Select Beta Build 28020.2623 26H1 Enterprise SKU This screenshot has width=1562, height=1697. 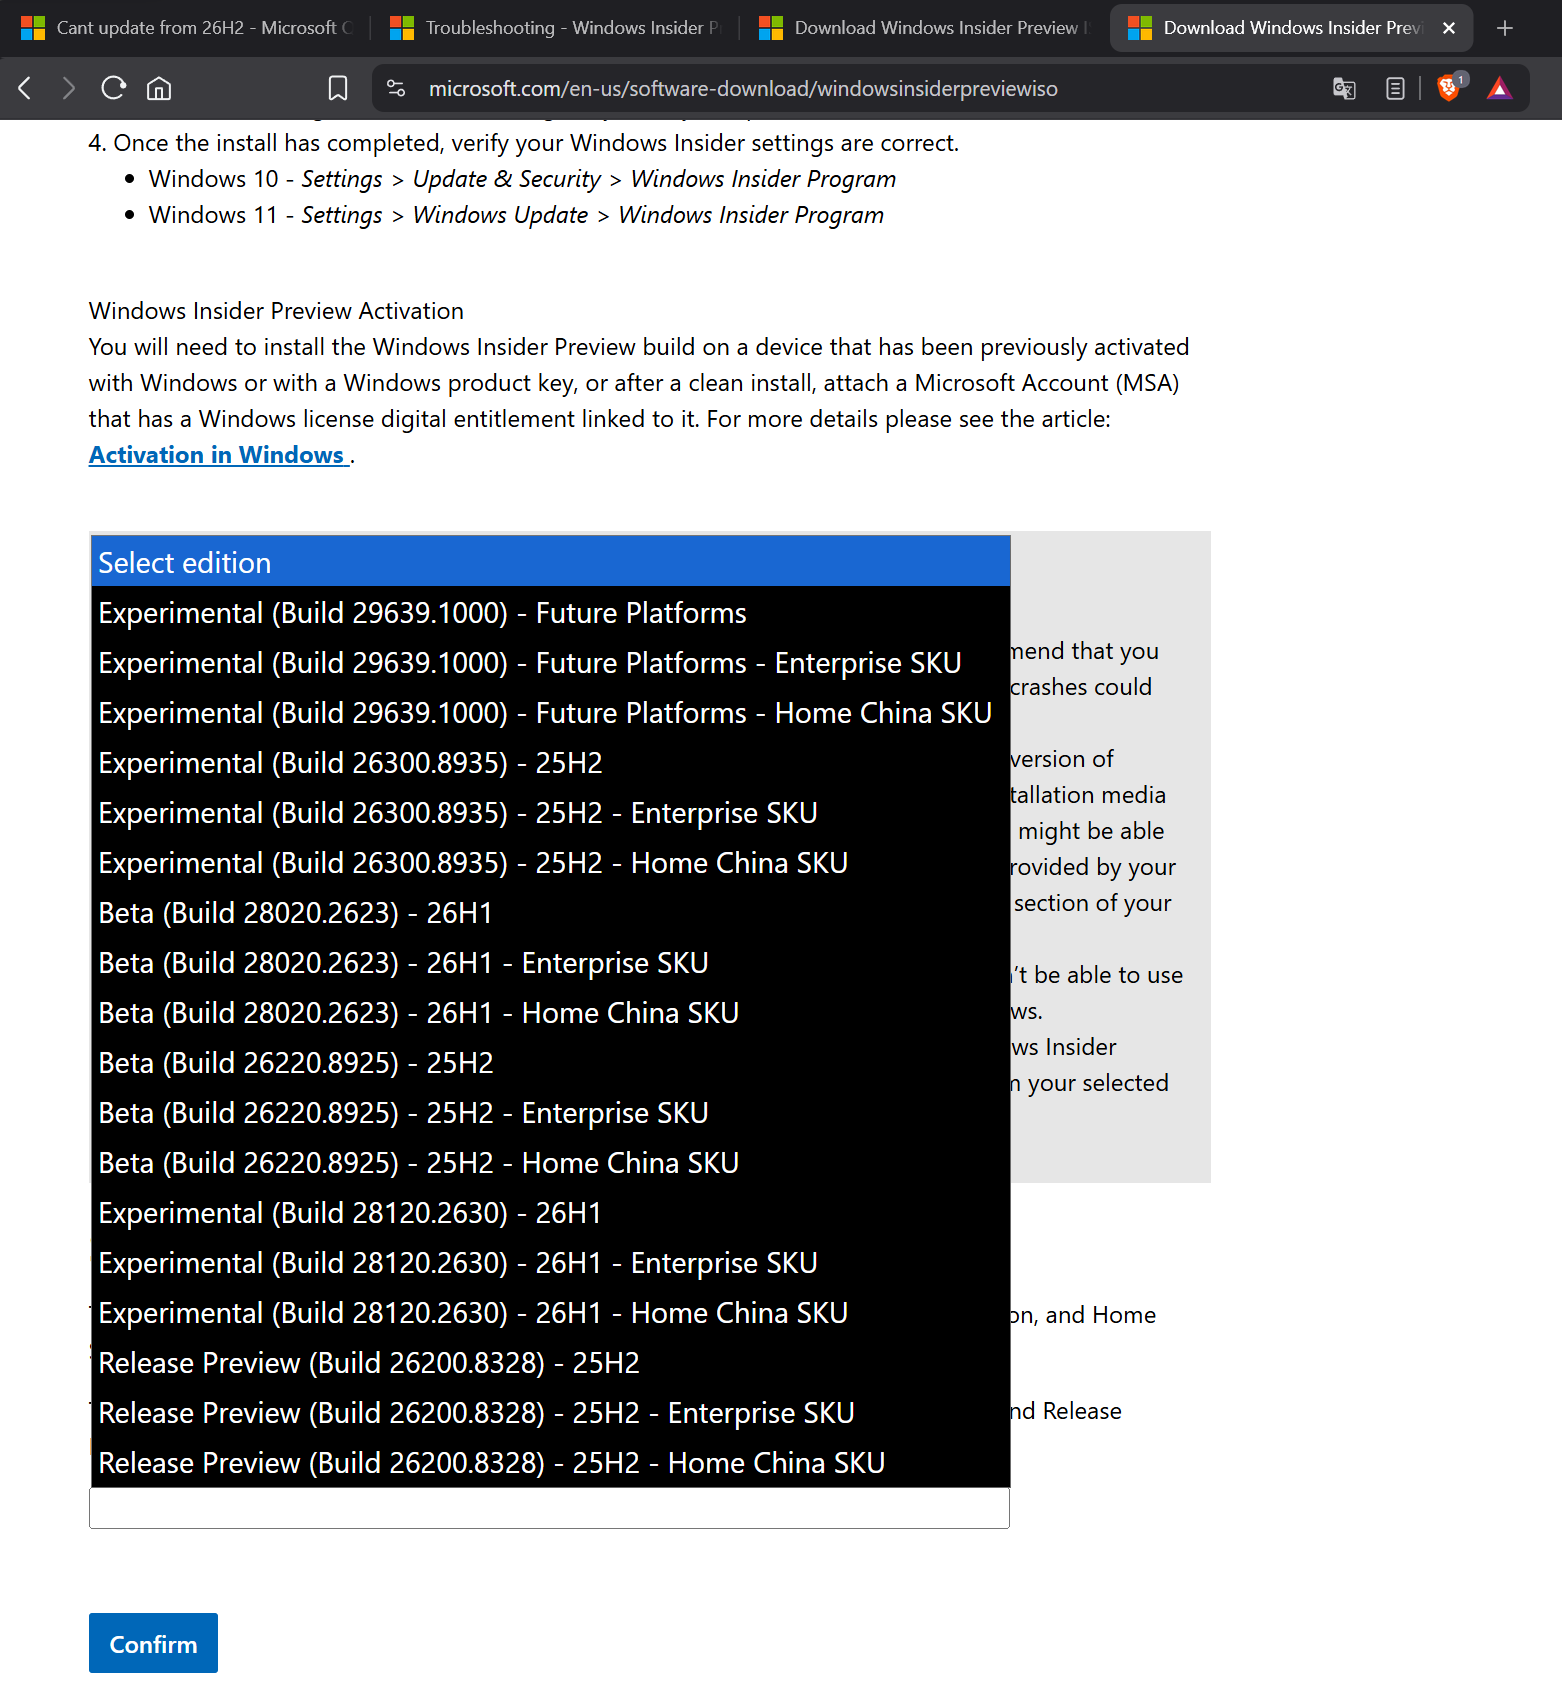[x=551, y=962]
